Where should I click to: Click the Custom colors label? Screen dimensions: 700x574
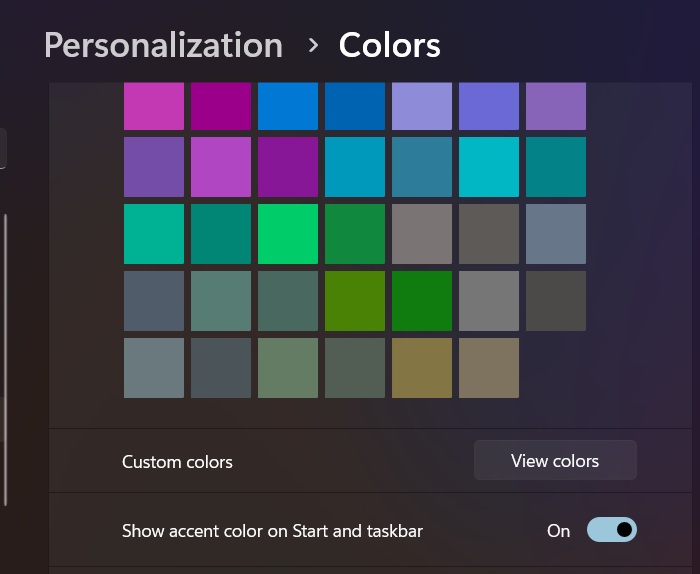pos(177,462)
